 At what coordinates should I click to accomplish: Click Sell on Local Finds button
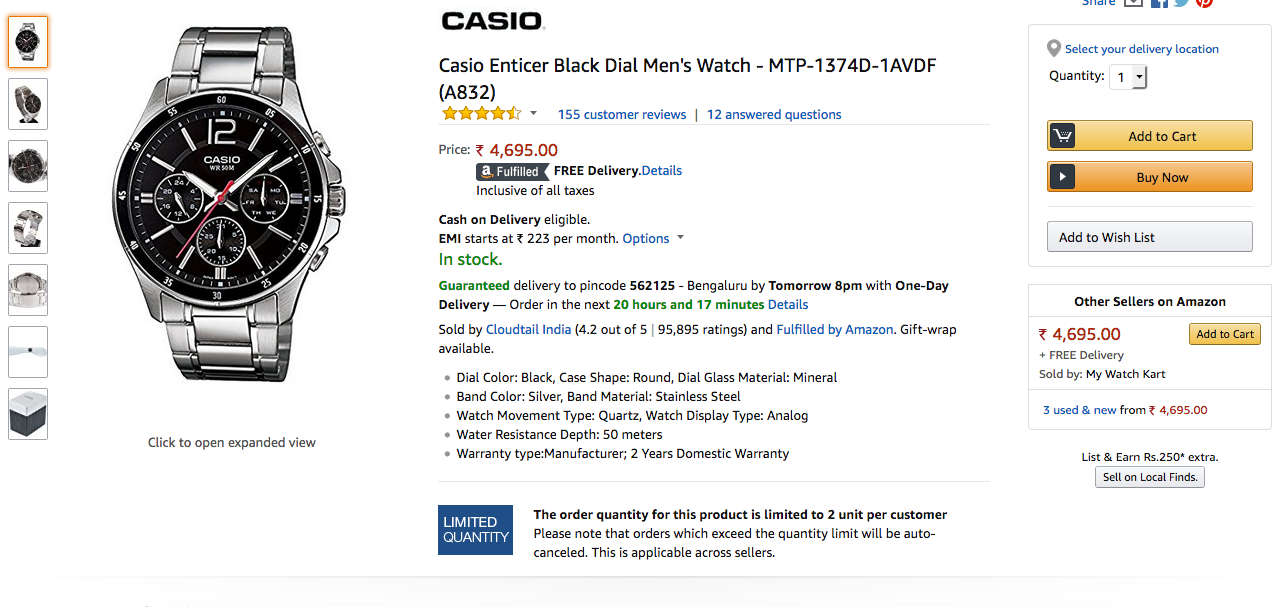click(x=1149, y=477)
